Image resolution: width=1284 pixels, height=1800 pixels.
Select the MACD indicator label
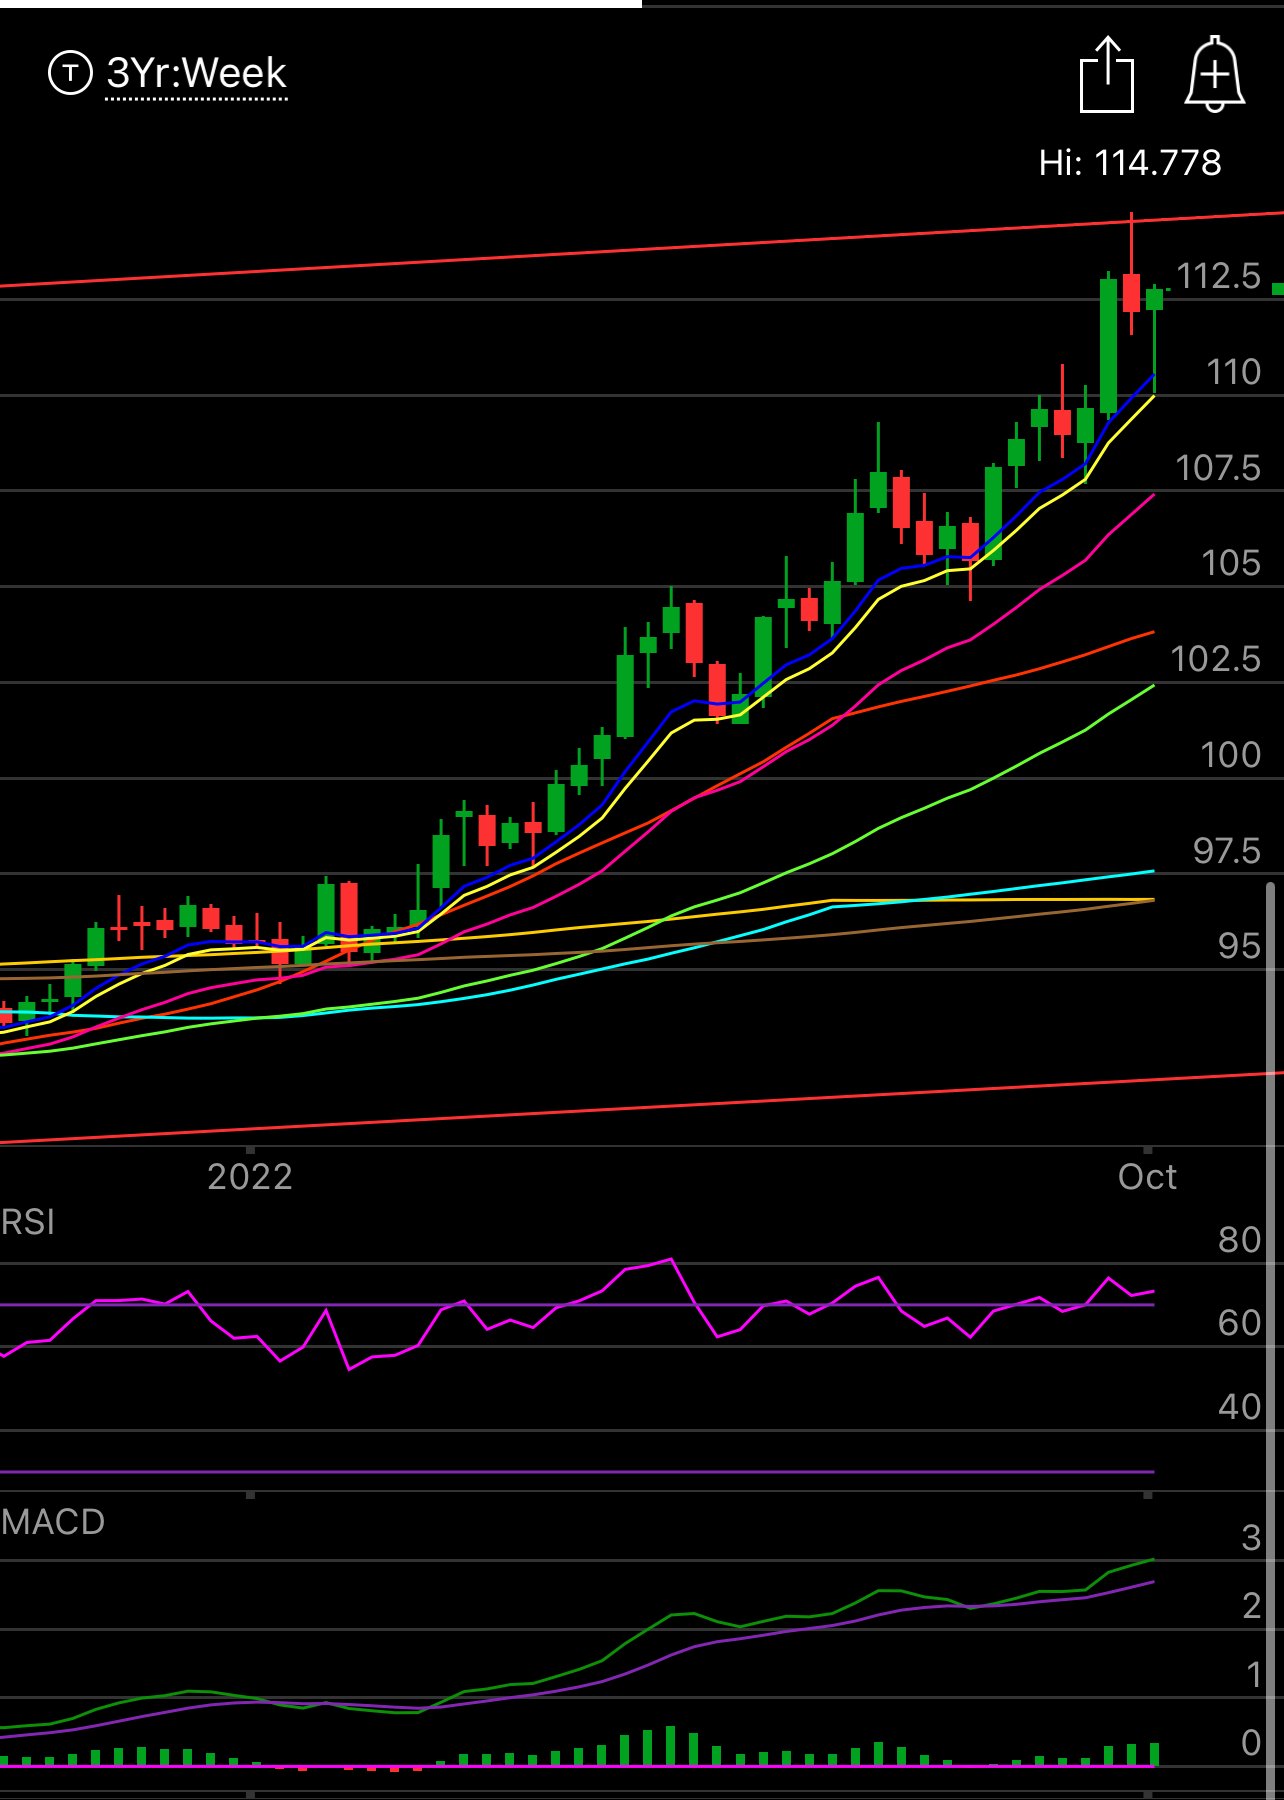(x=53, y=1522)
